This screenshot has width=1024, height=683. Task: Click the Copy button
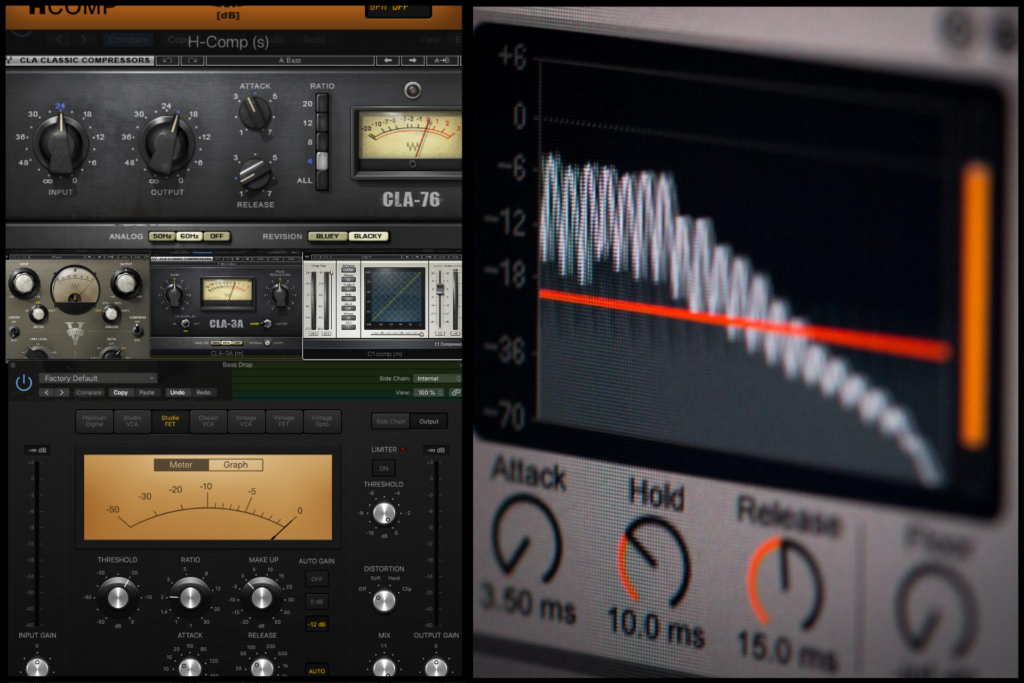coord(121,392)
